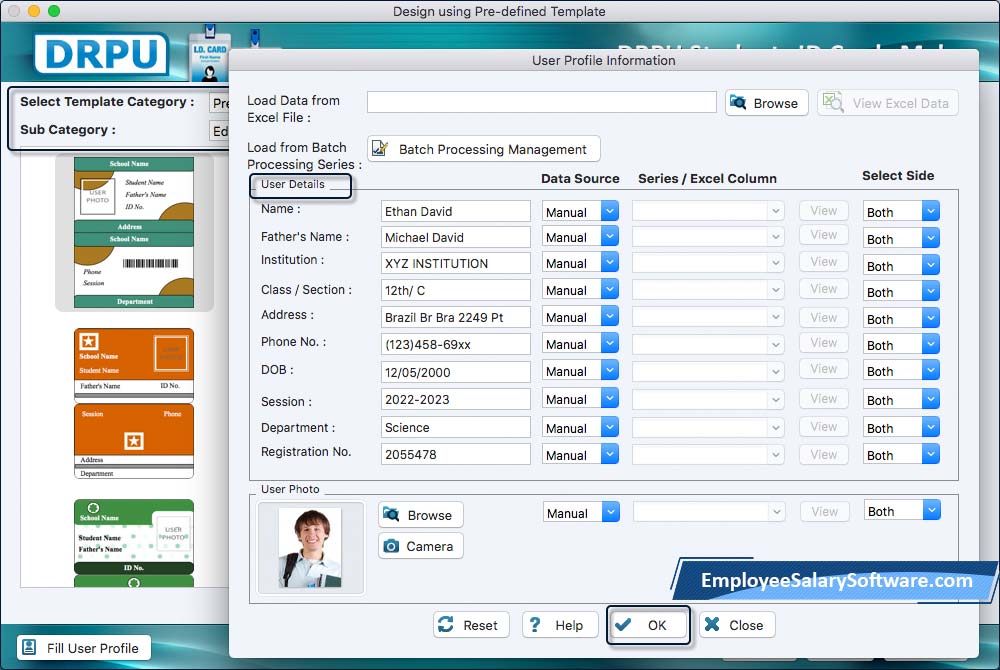The width and height of the screenshot is (1000, 670).
Task: Open Data Source dropdown for Department
Action: point(580,427)
